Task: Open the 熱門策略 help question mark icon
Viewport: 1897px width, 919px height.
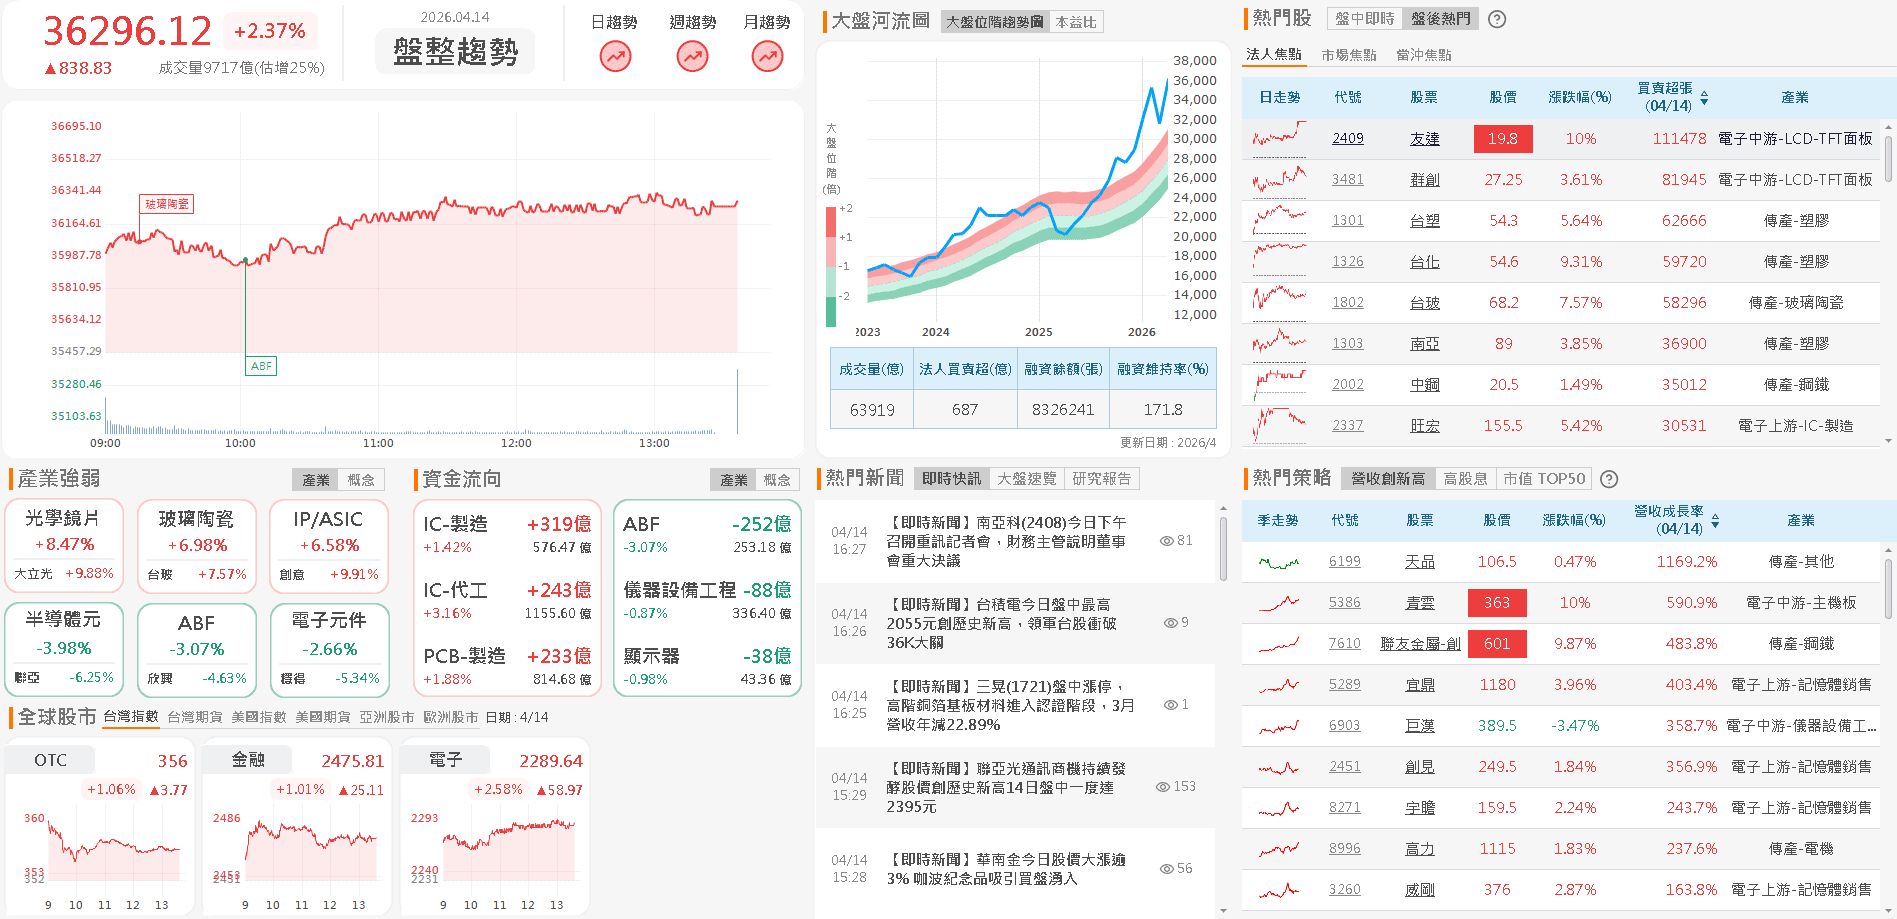Action: pyautogui.click(x=1609, y=479)
